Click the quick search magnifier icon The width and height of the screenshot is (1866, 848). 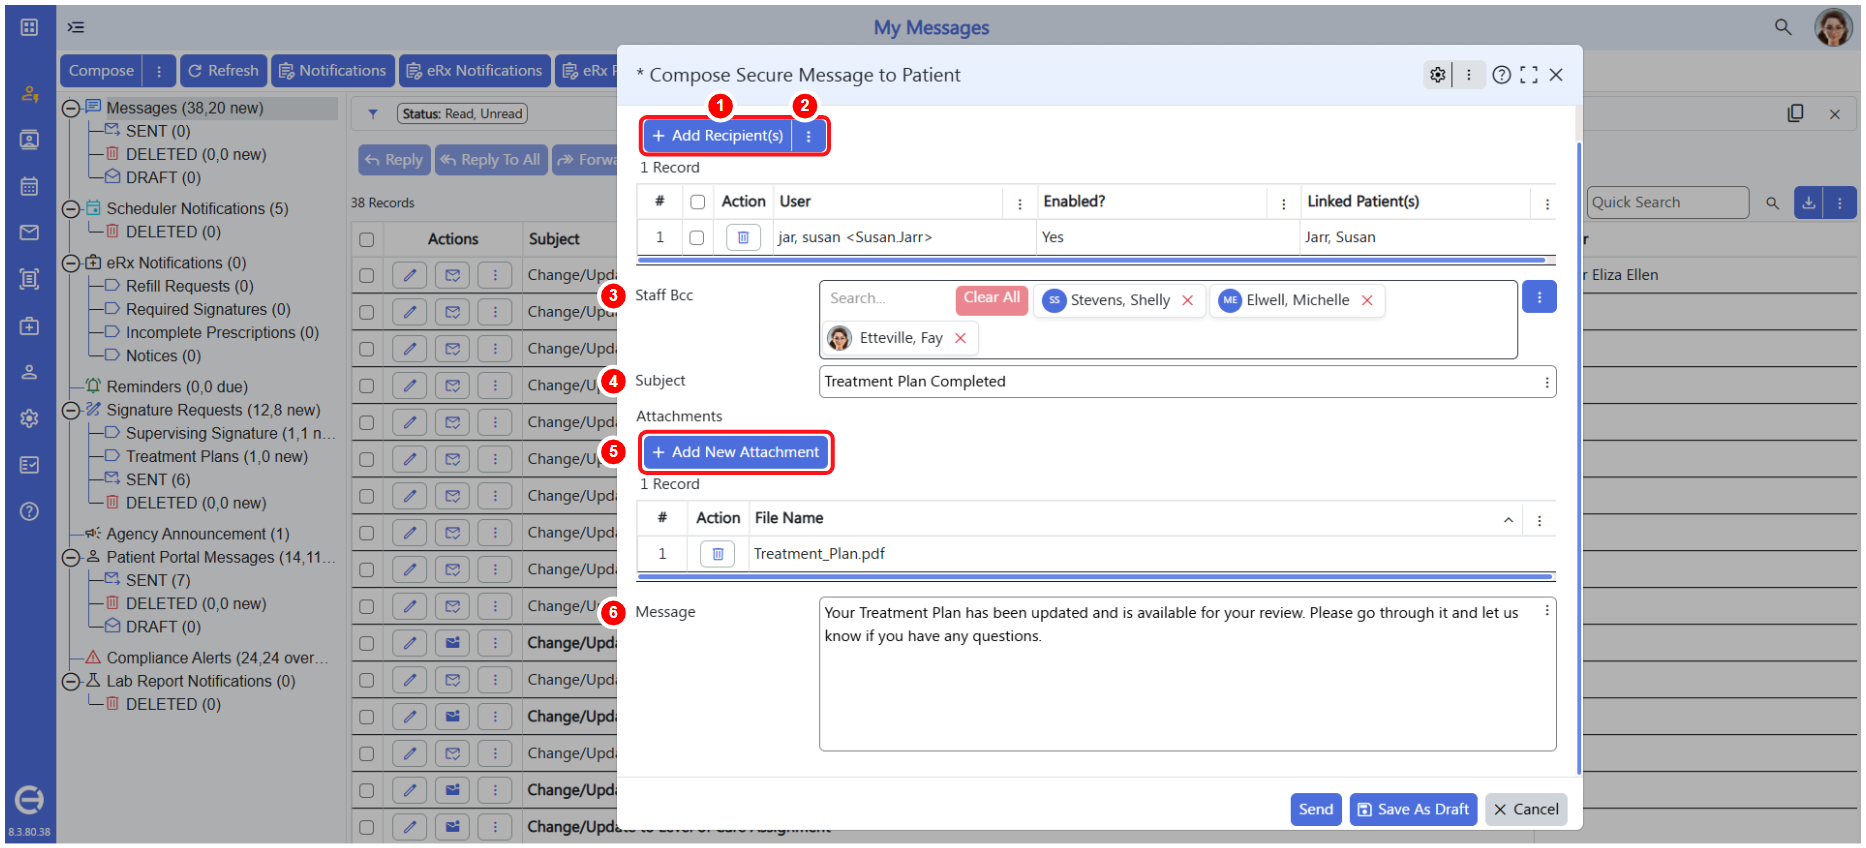1772,203
